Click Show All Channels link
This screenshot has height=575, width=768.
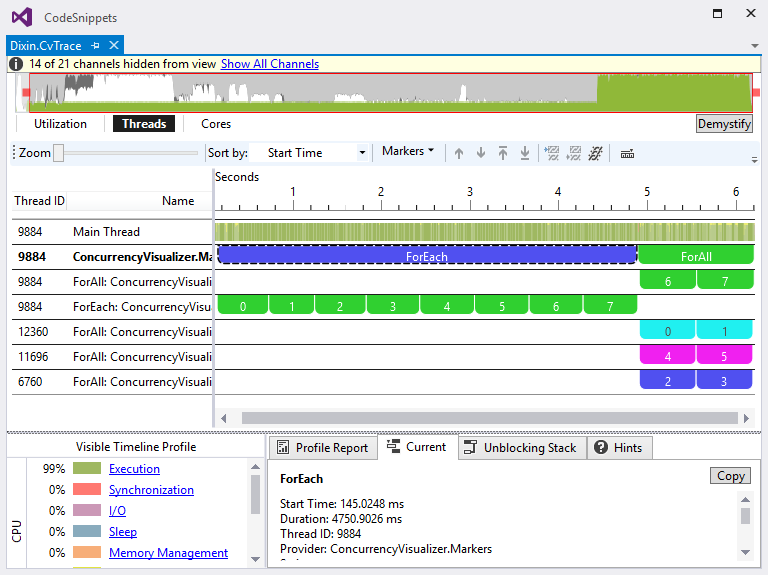(x=269, y=64)
